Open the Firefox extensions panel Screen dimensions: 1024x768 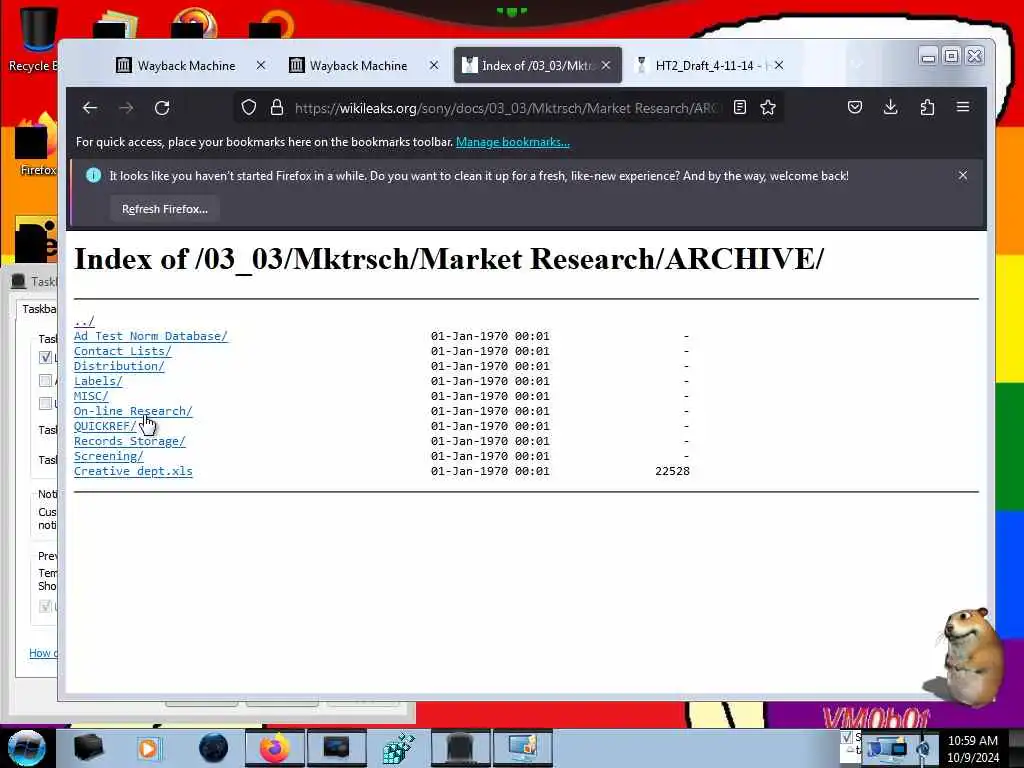point(927,107)
